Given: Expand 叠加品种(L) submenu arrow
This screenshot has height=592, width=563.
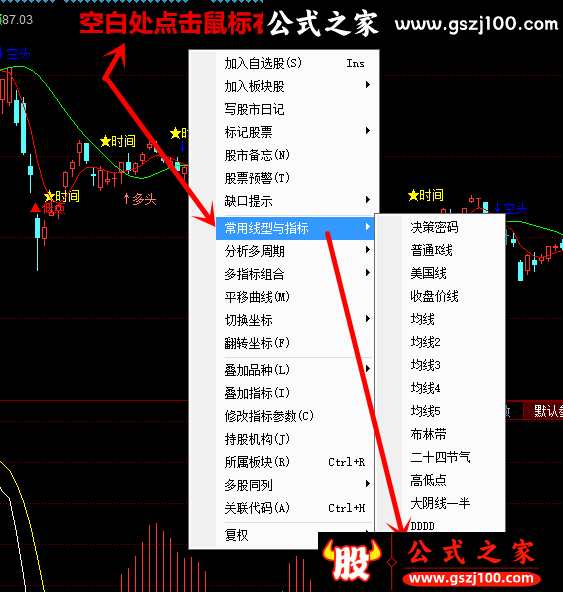Looking at the screenshot, I should click(x=368, y=369).
